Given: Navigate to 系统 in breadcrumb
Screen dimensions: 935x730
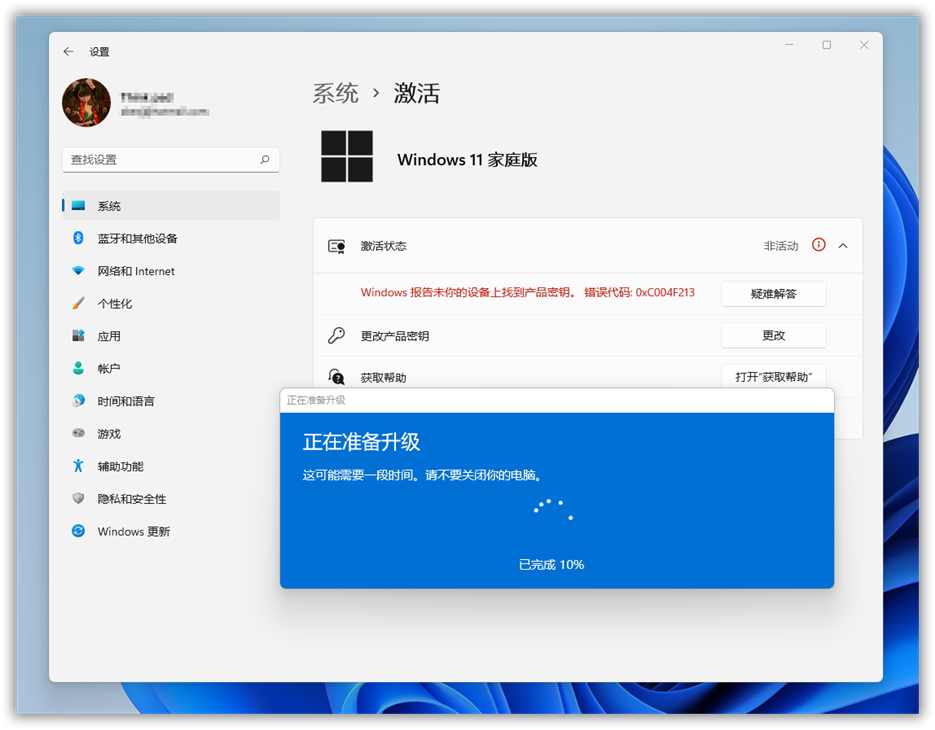Looking at the screenshot, I should 335,94.
